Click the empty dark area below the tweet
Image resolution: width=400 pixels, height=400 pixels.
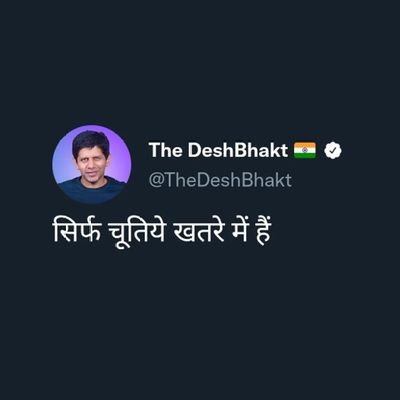tap(200, 317)
